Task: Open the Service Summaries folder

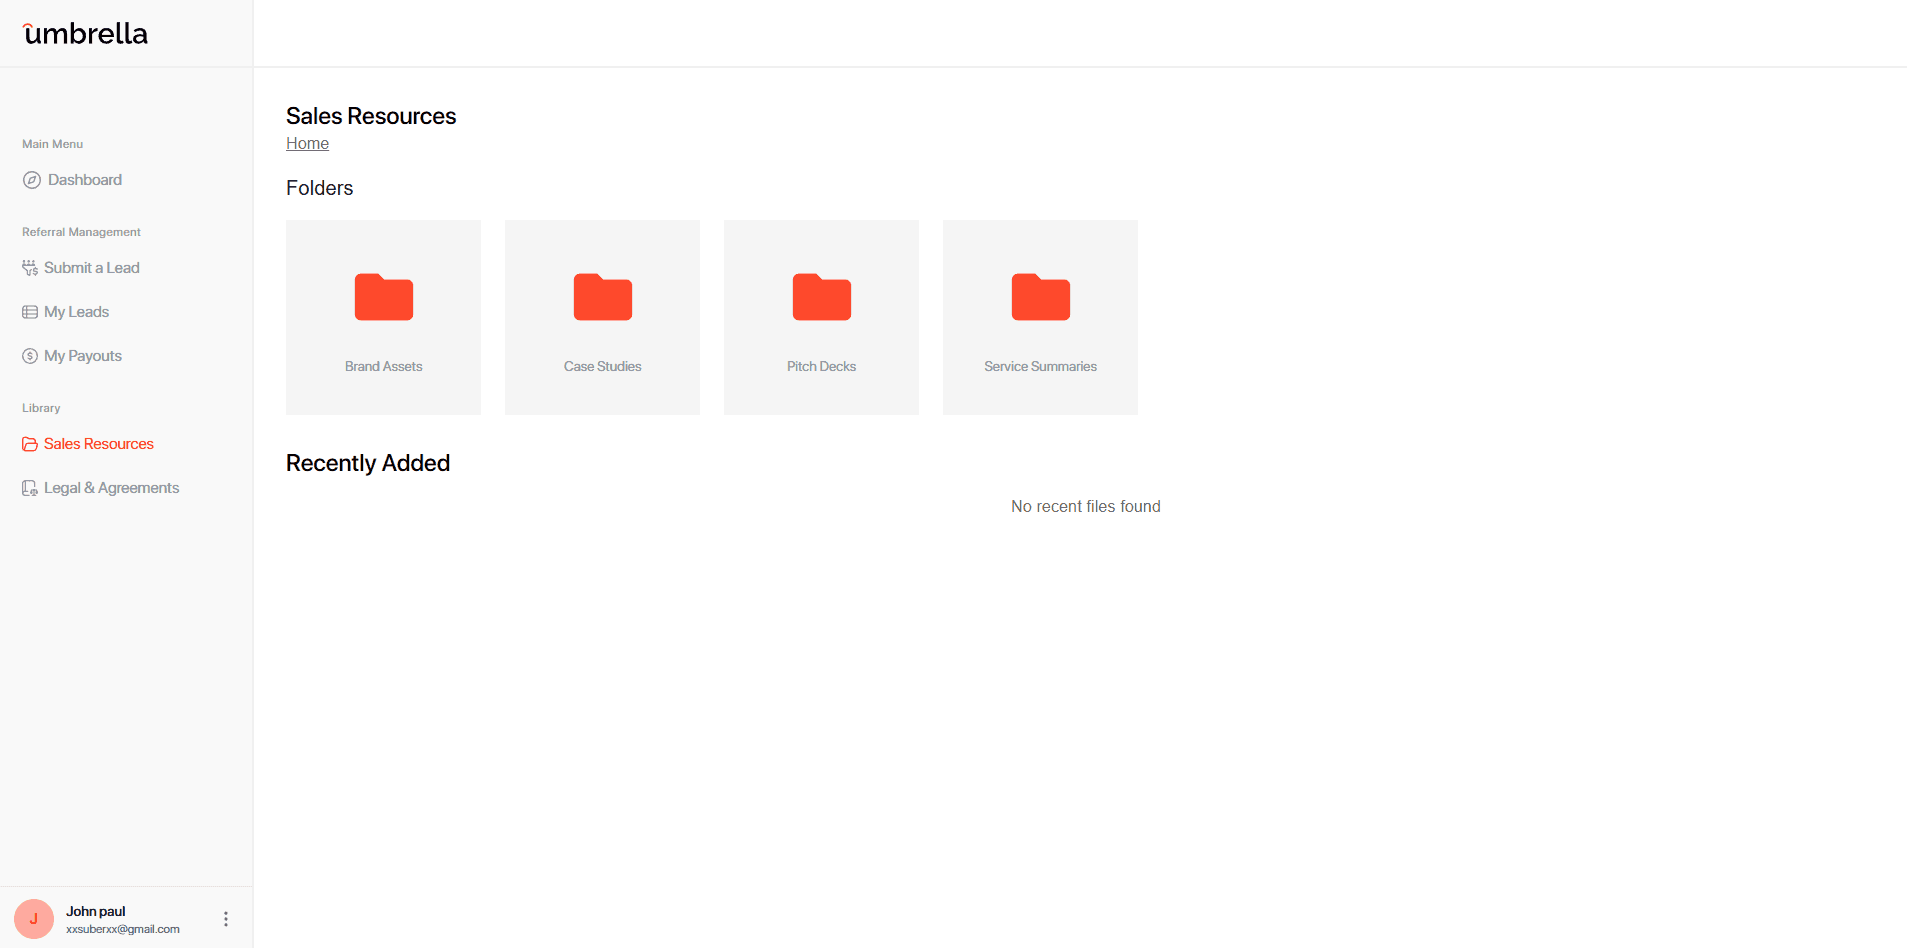Action: 1040,317
